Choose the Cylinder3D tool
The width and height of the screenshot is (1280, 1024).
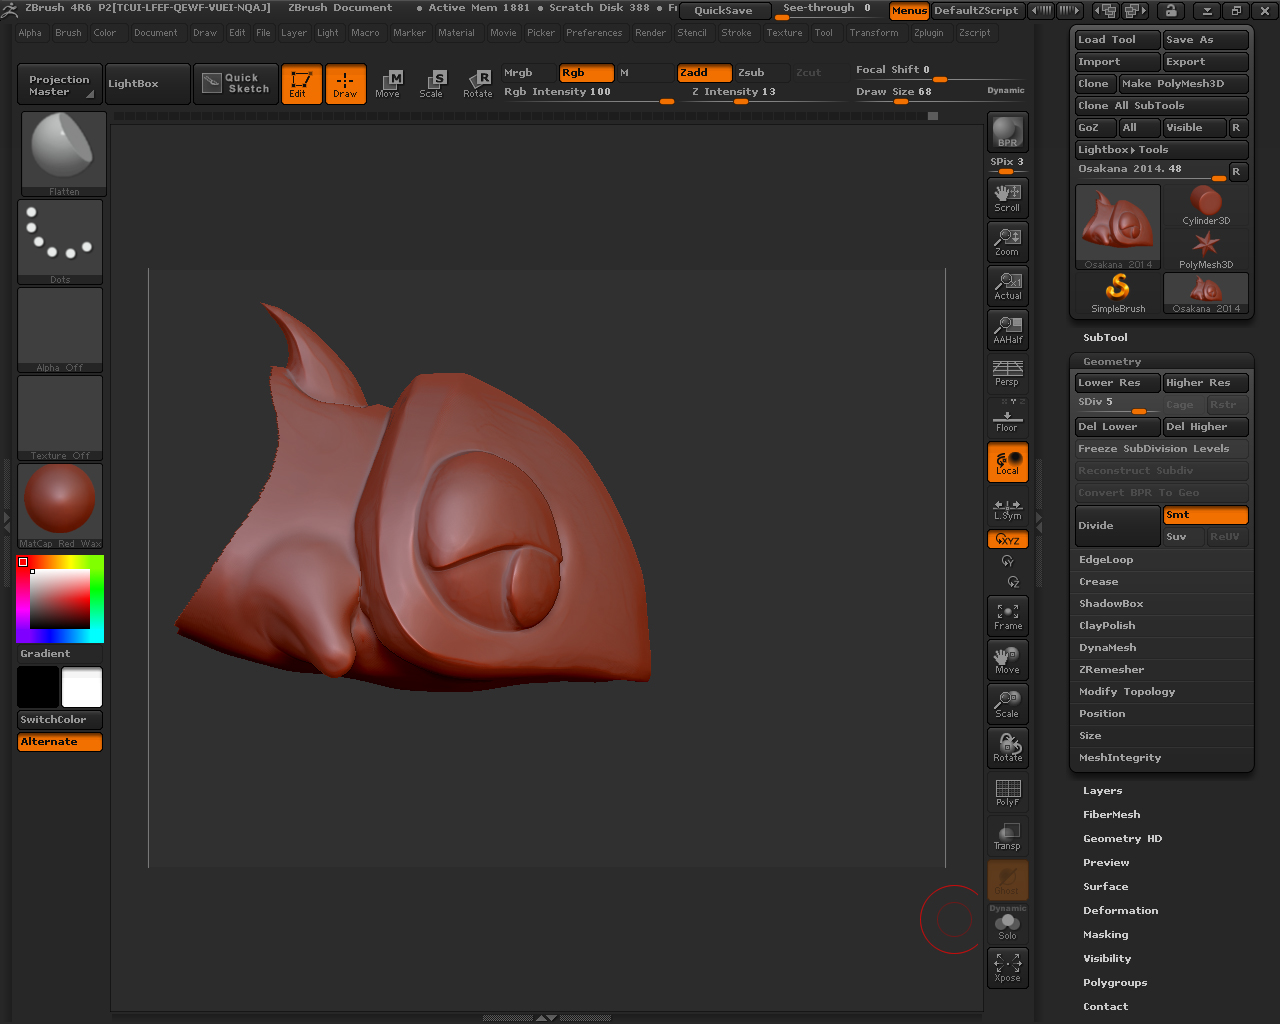1206,206
